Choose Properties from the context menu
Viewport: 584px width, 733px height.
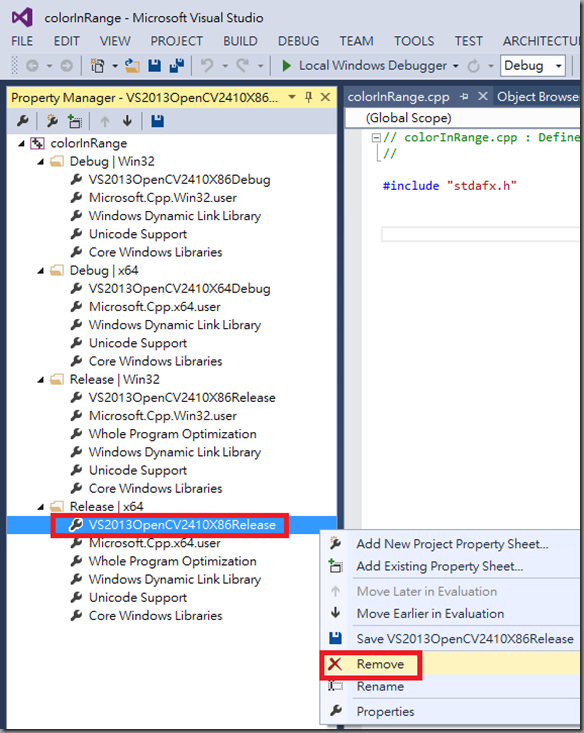pyautogui.click(x=451, y=711)
